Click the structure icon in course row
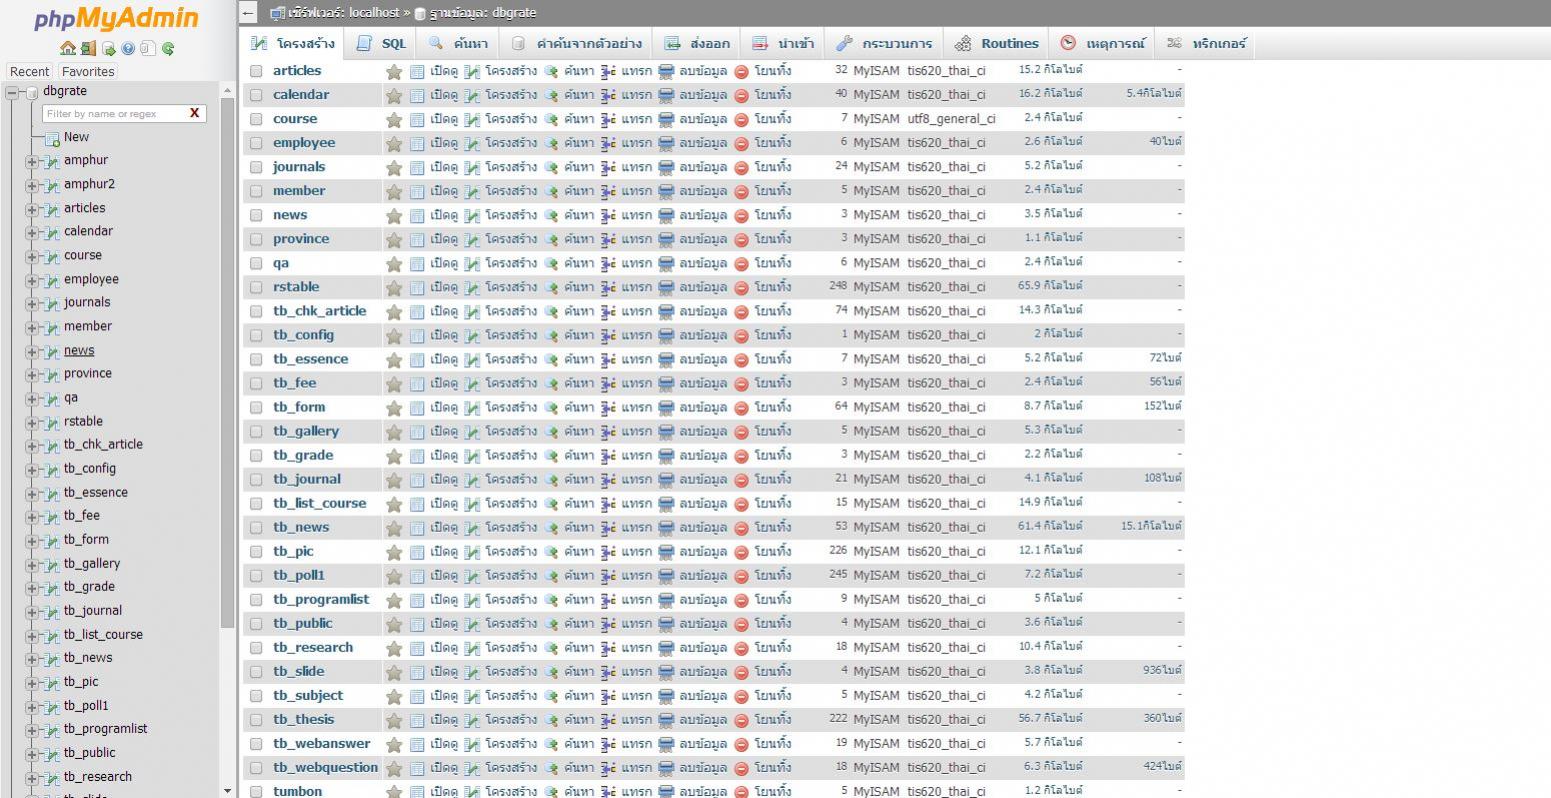 pyautogui.click(x=473, y=119)
